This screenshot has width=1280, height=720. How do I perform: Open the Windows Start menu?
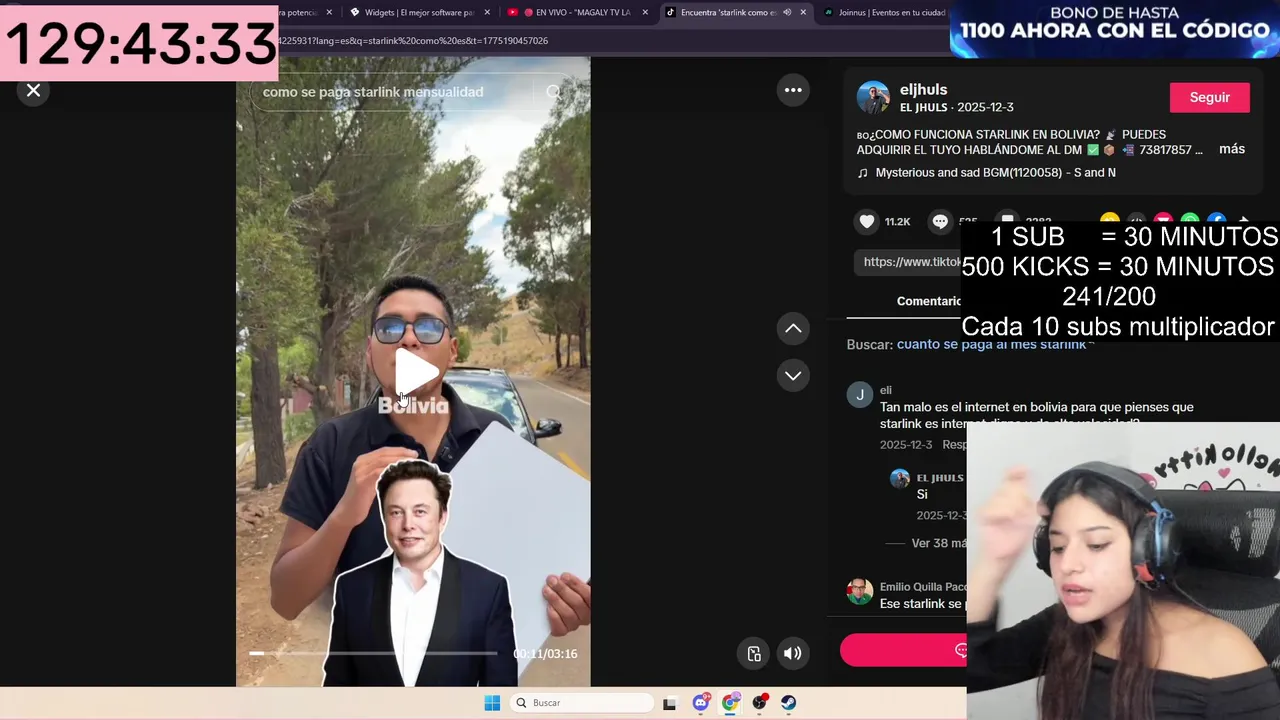coord(492,703)
